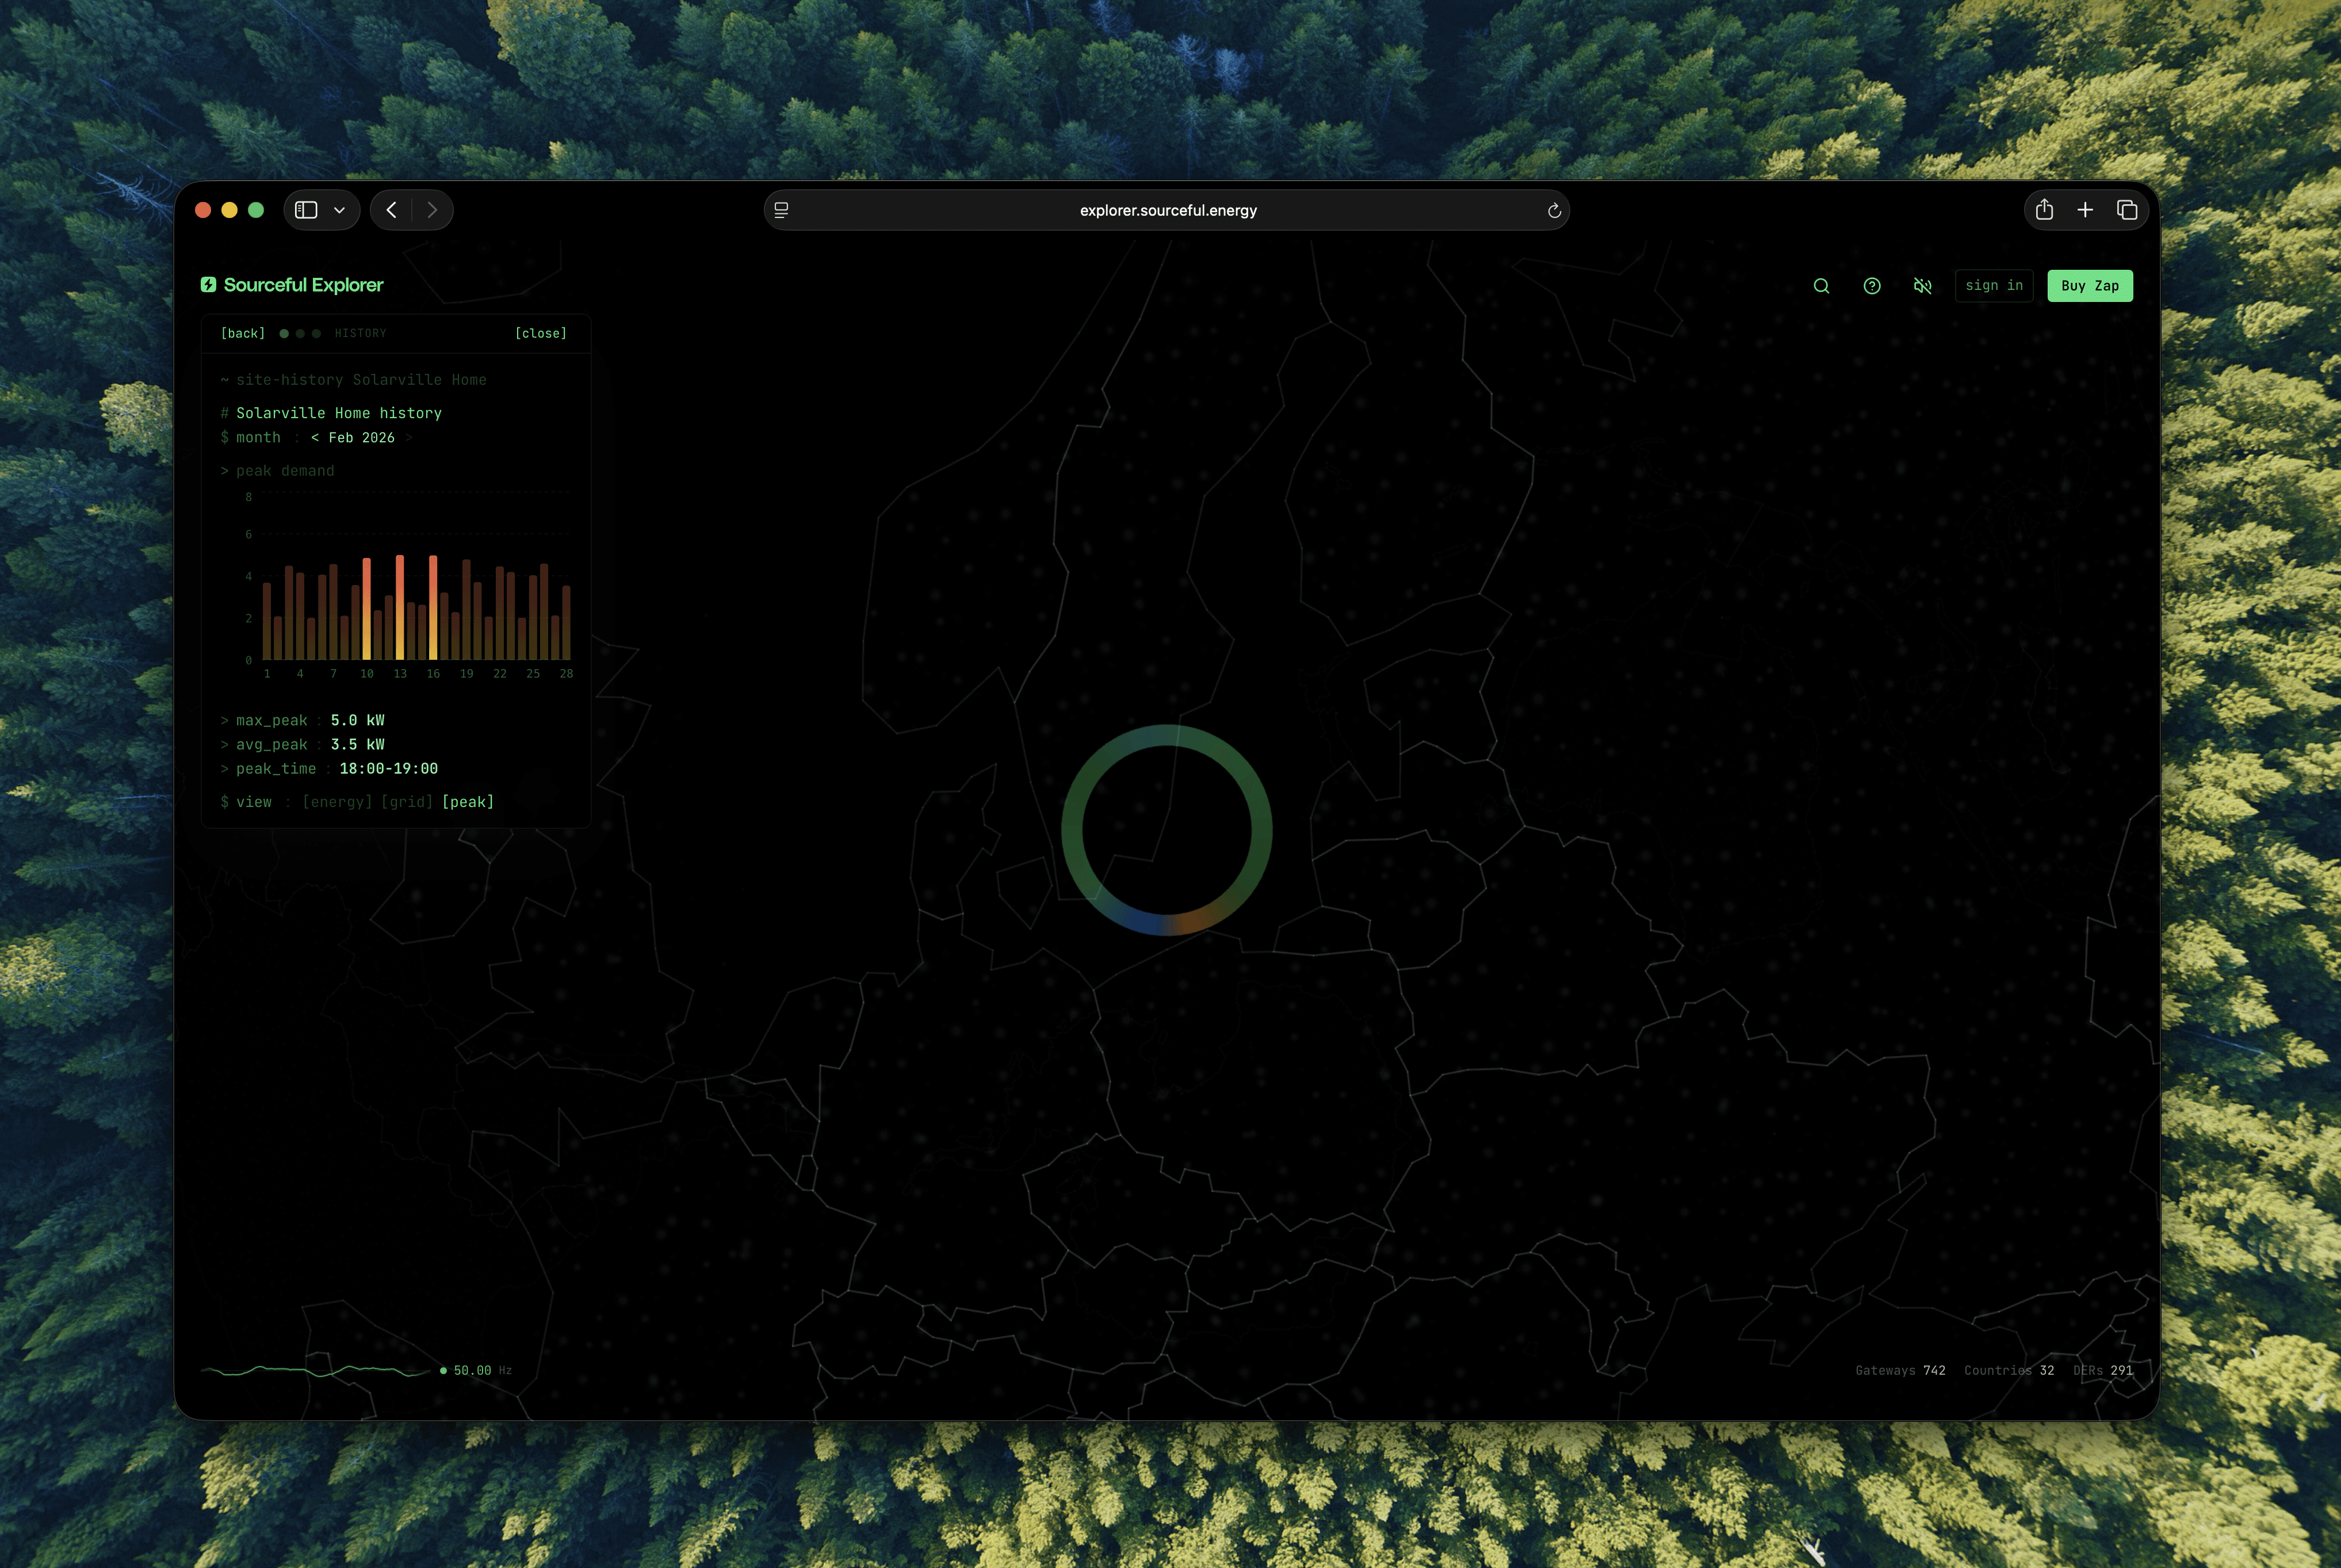Open the browser sidebar panel icon
The height and width of the screenshot is (1568, 2341).
307,210
